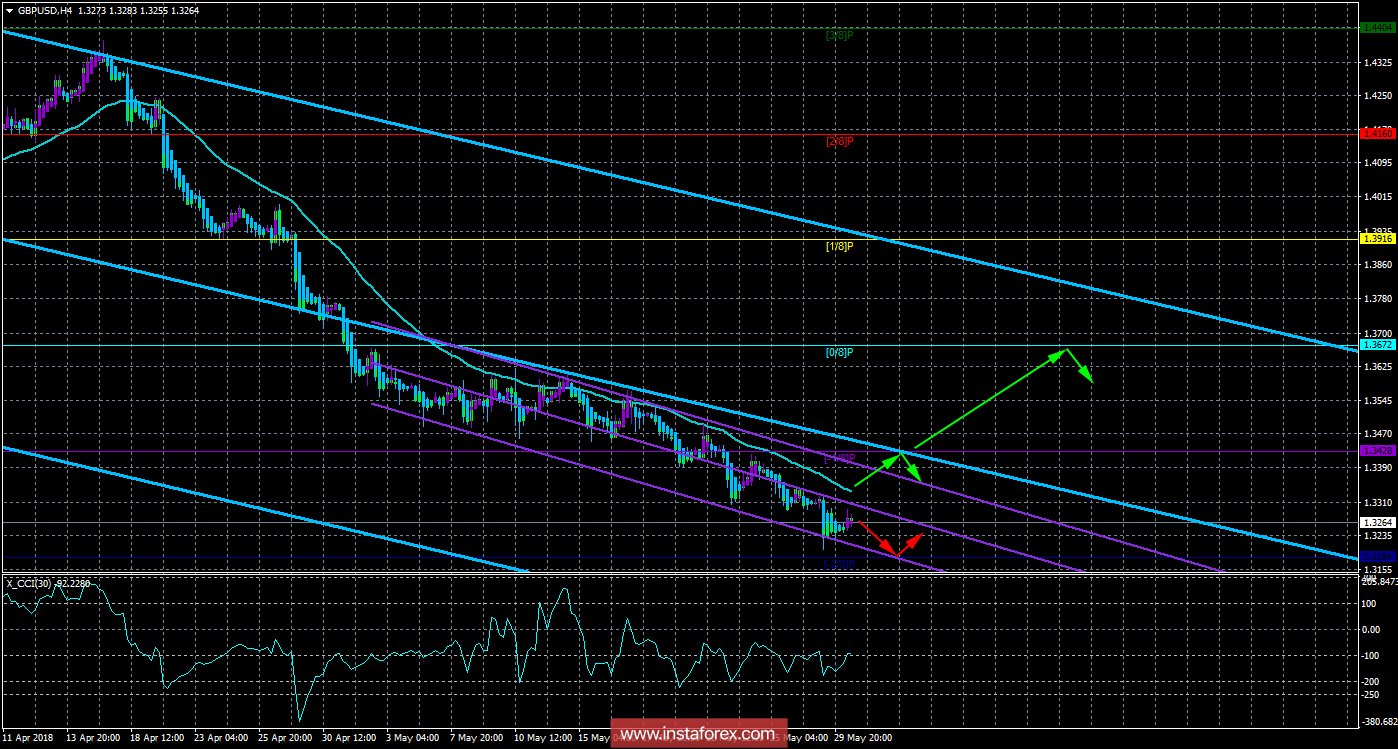Select the low price value 1.3255
Image resolution: width=1398 pixels, height=749 pixels.
pyautogui.click(x=156, y=11)
